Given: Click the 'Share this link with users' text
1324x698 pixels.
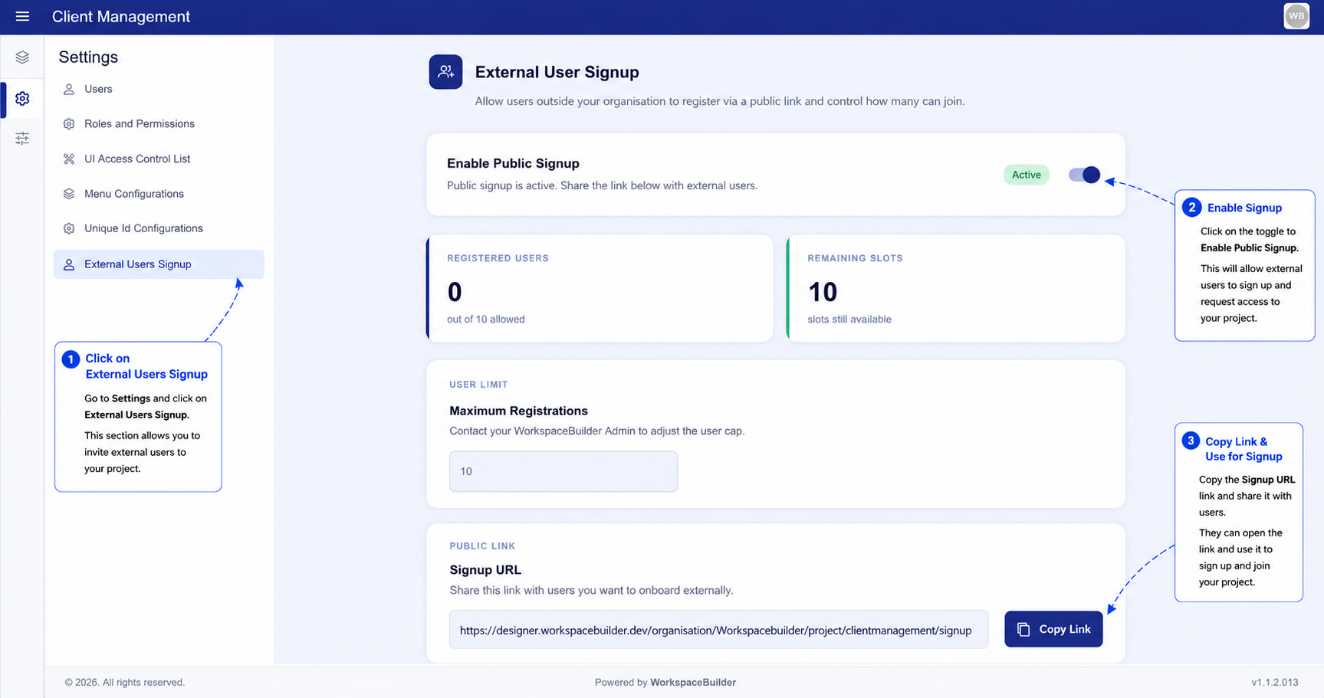Looking at the screenshot, I should tap(591, 590).
